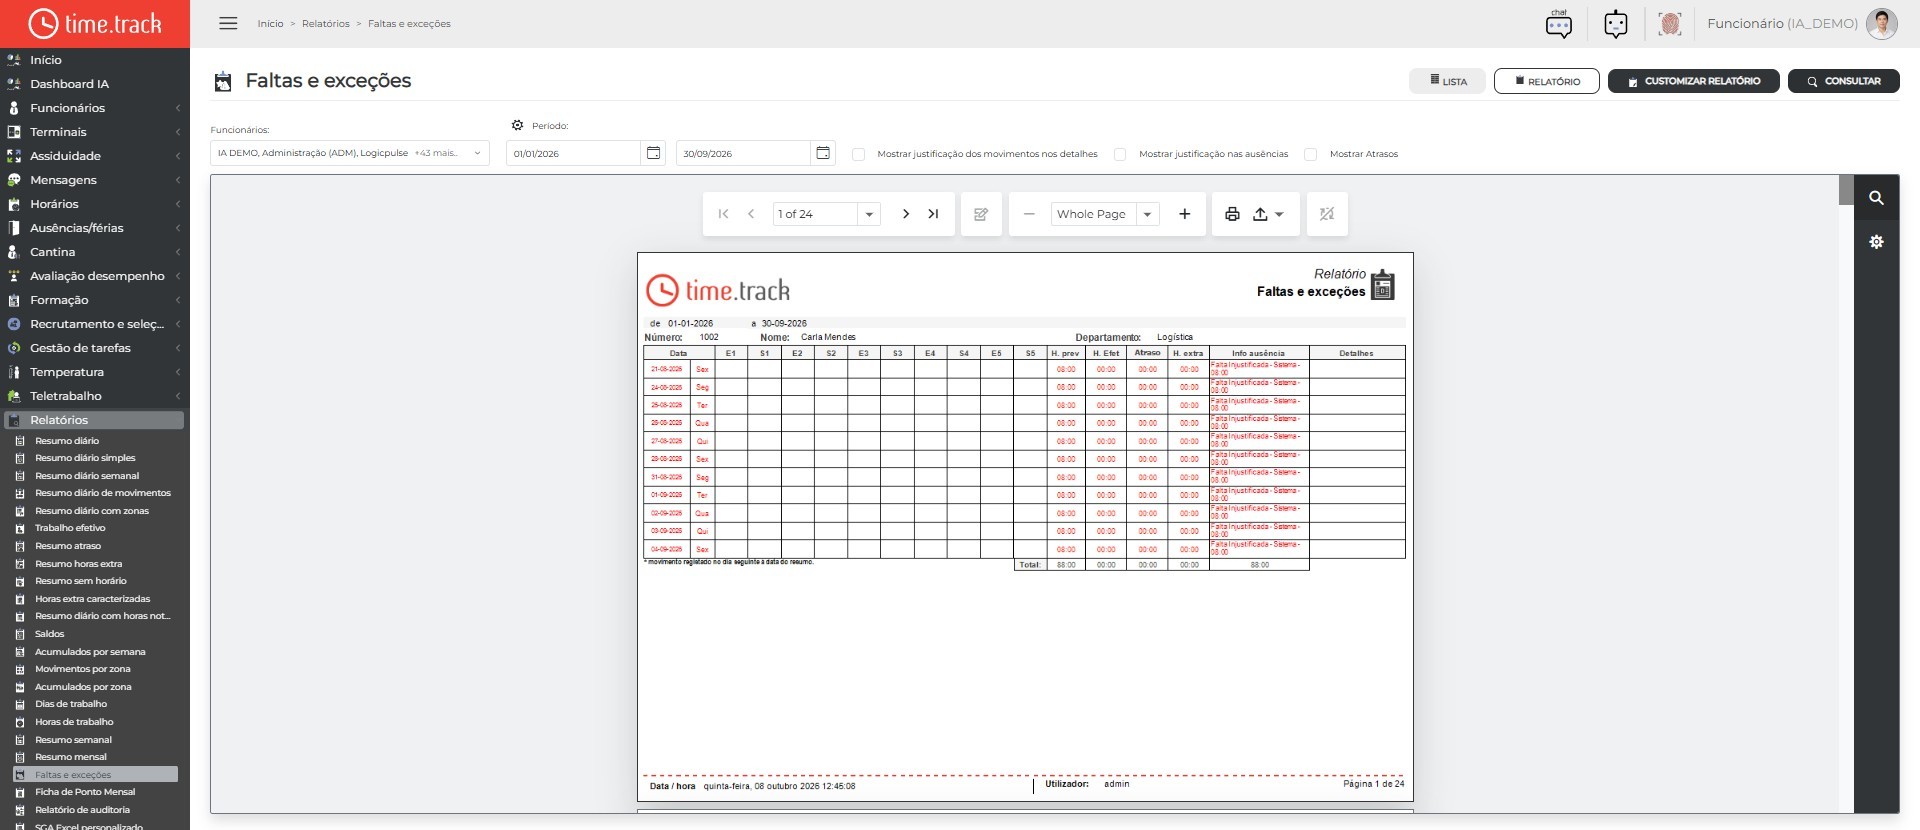Click the CONSULTAR button
1920x830 pixels.
pos(1843,81)
